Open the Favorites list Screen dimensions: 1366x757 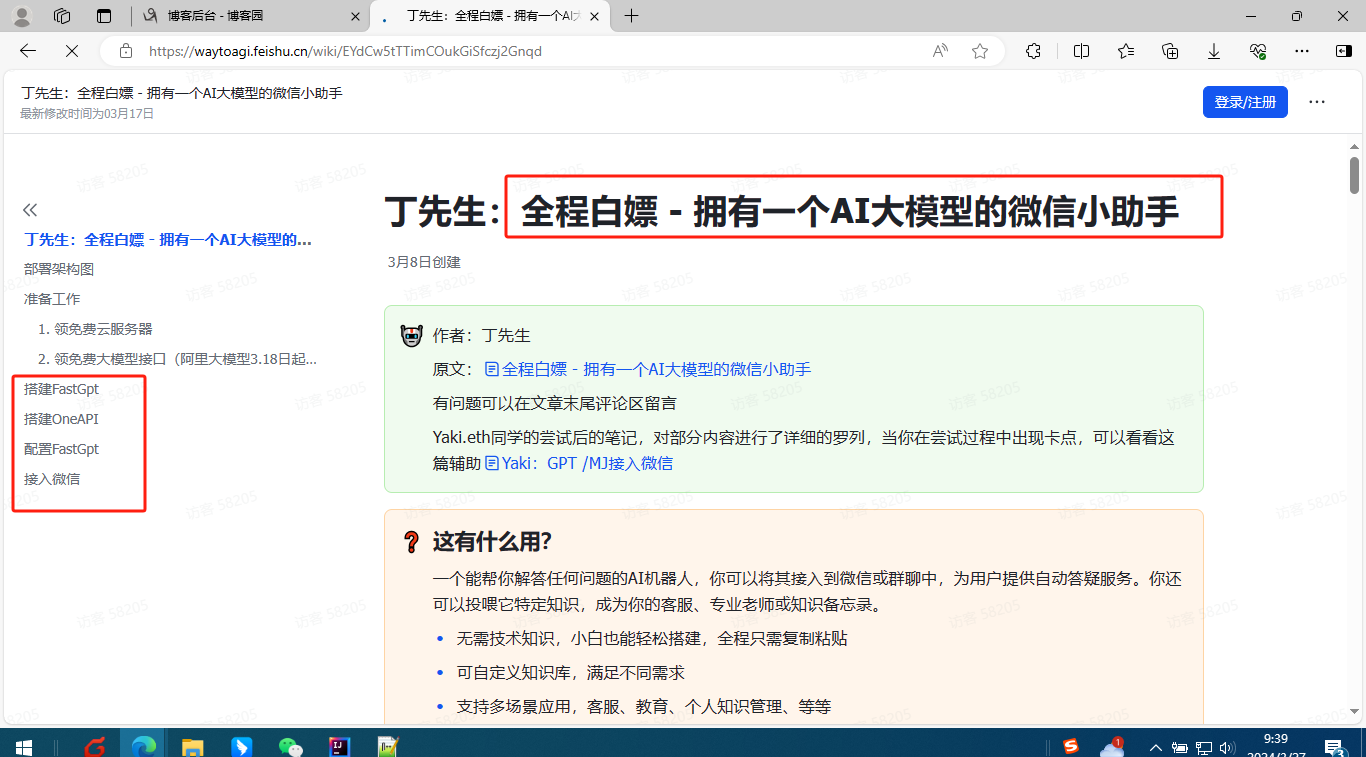click(1126, 51)
